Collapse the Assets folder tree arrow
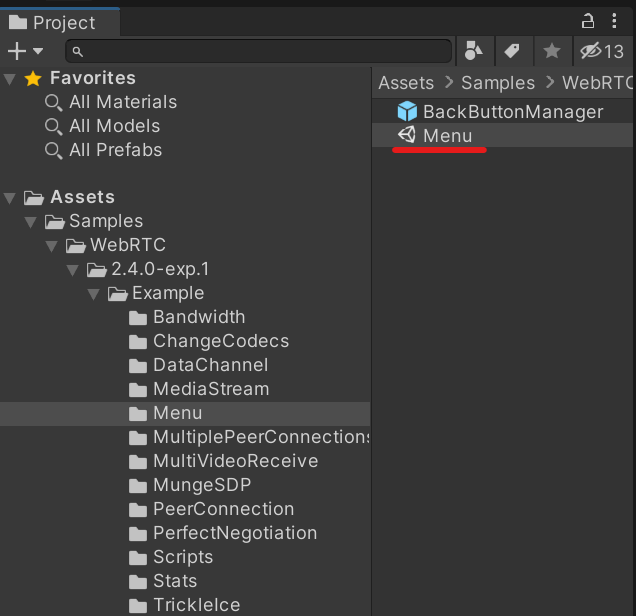 10,197
